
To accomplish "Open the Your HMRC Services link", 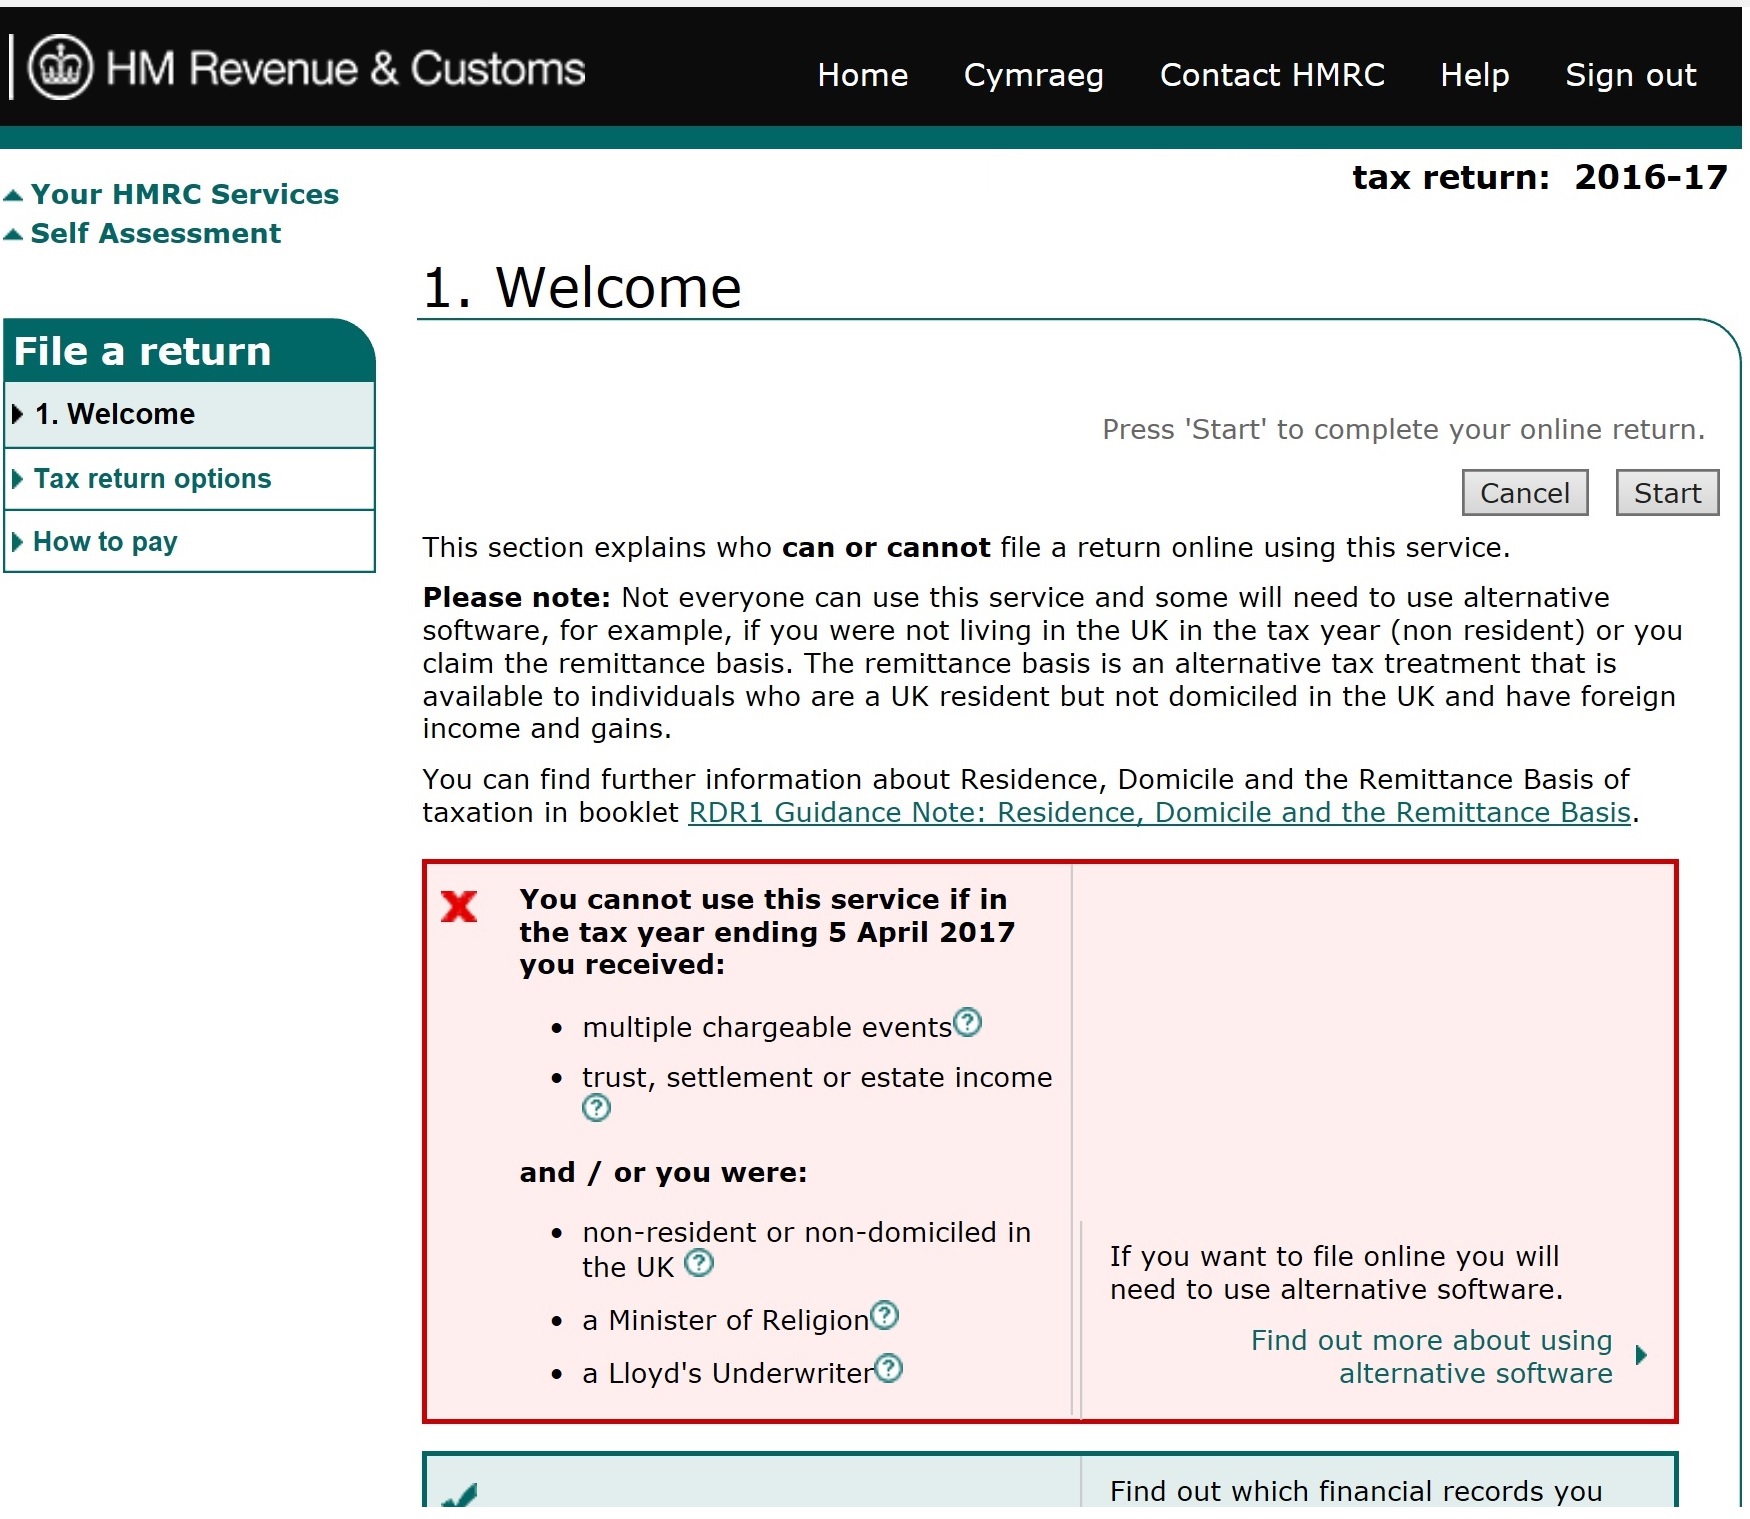I will [185, 194].
